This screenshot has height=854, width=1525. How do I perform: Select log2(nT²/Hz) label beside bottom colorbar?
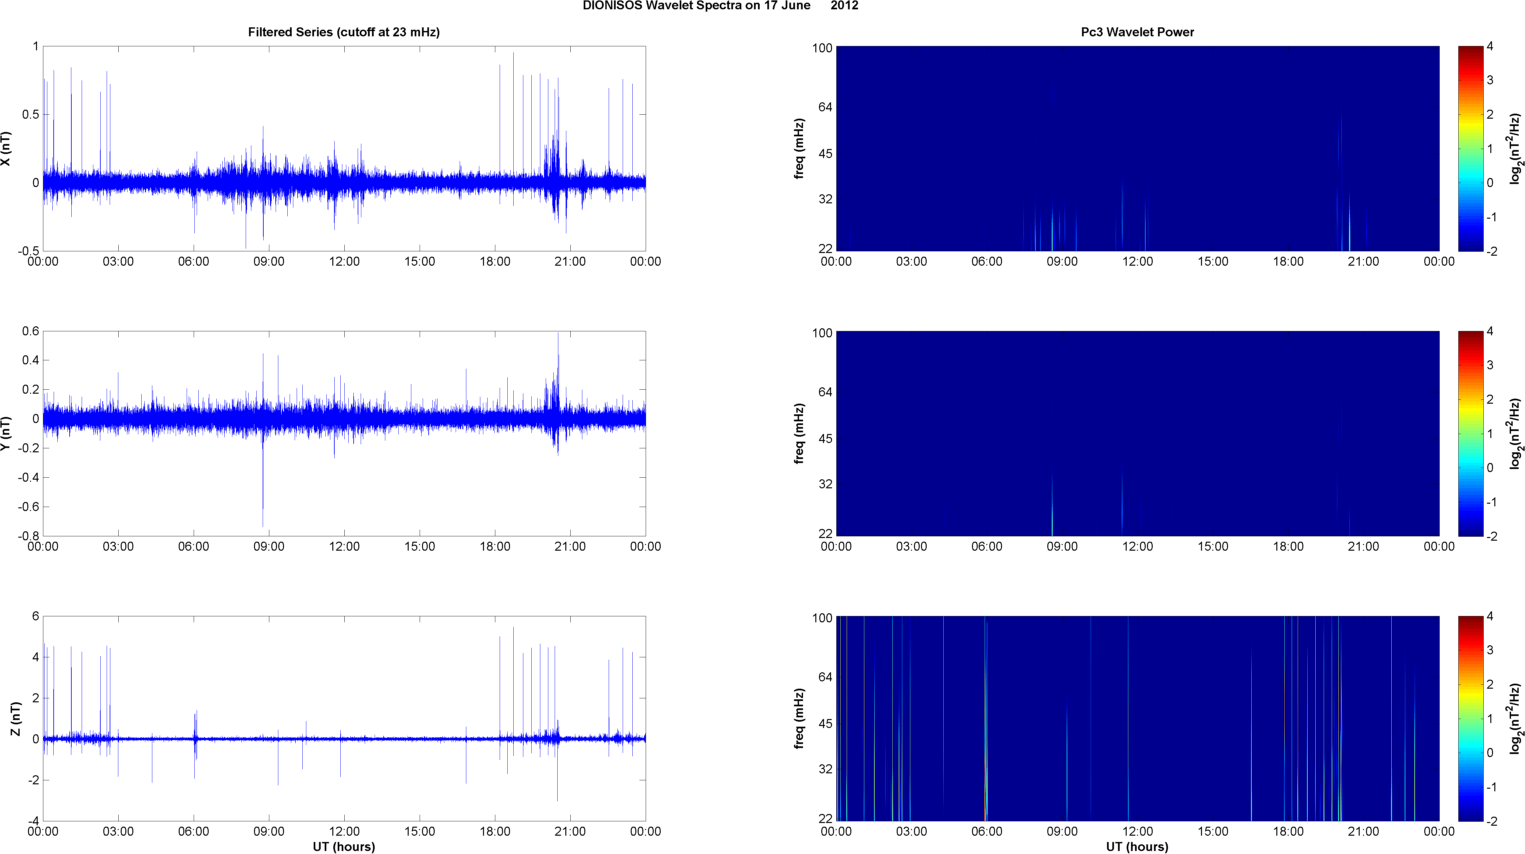pos(1516,719)
